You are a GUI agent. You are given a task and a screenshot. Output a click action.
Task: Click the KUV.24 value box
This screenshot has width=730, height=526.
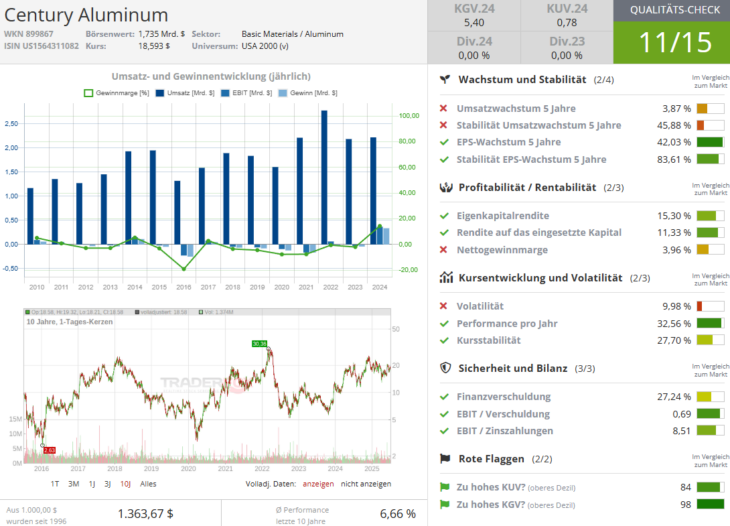tap(567, 16)
